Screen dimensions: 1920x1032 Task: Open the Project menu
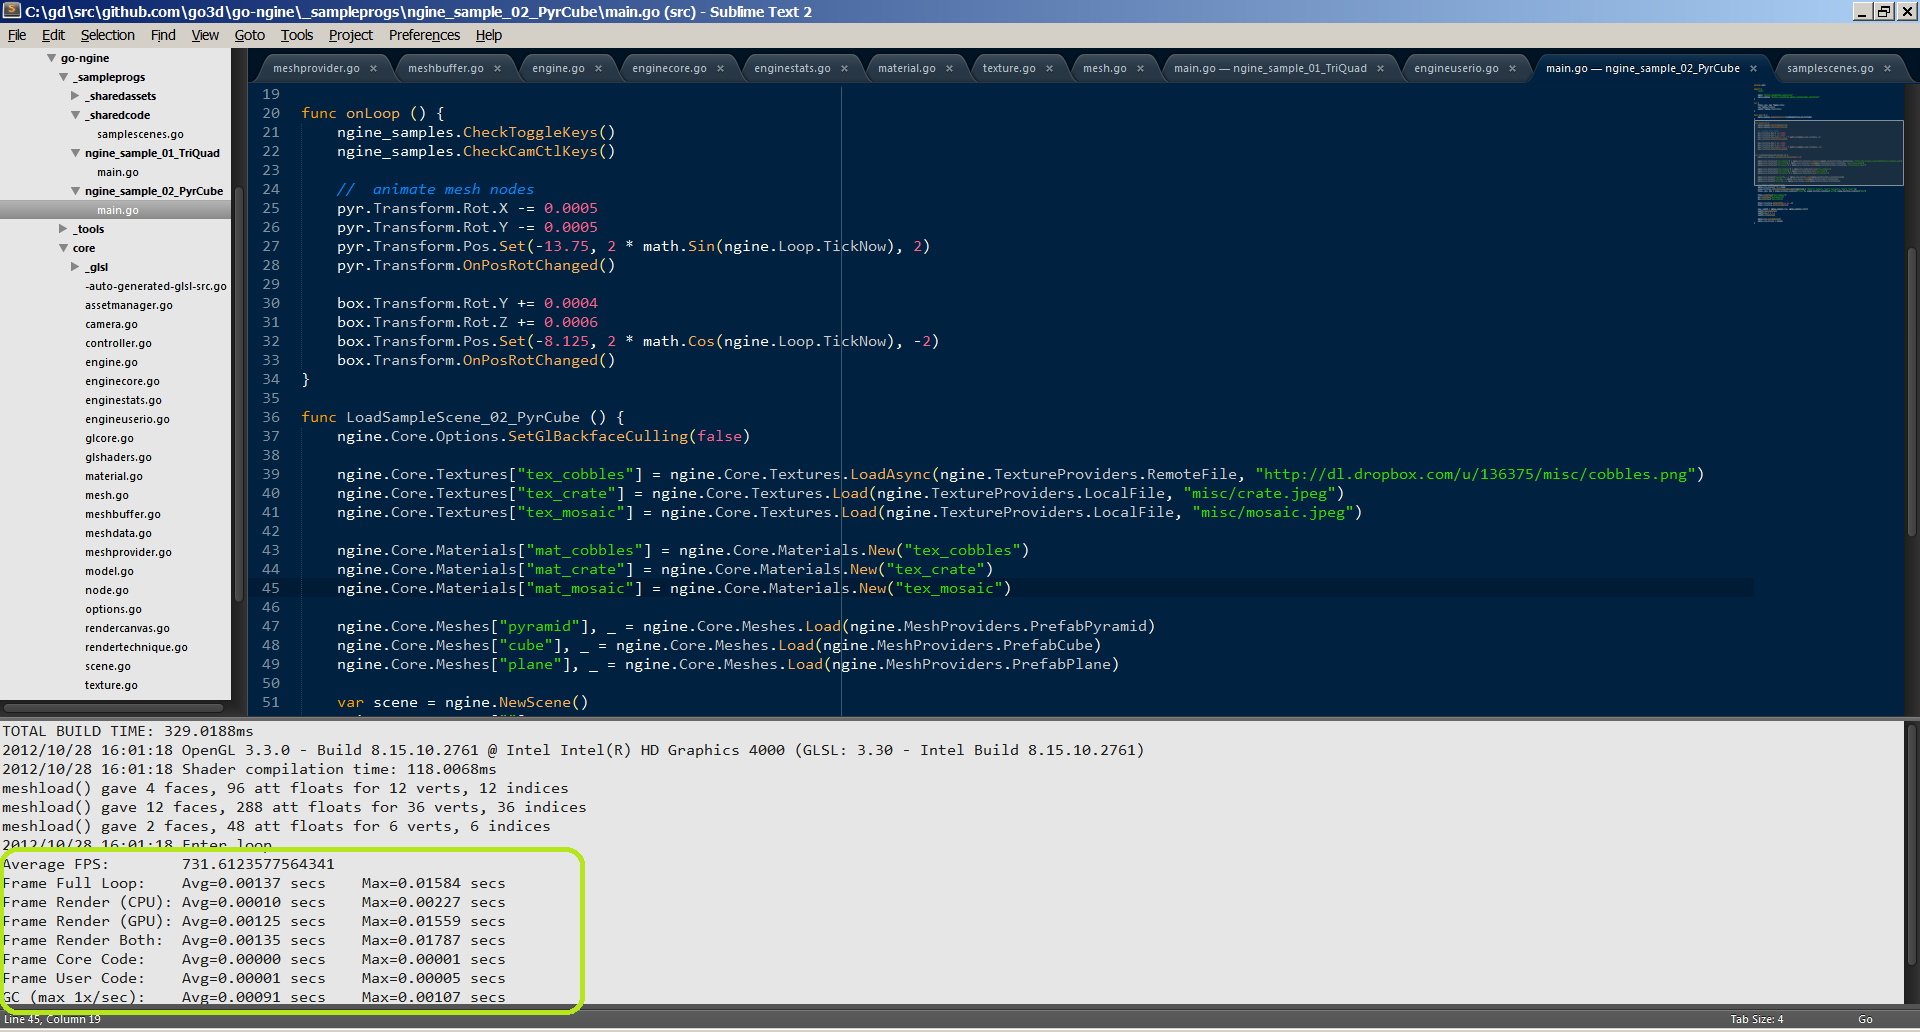(350, 35)
